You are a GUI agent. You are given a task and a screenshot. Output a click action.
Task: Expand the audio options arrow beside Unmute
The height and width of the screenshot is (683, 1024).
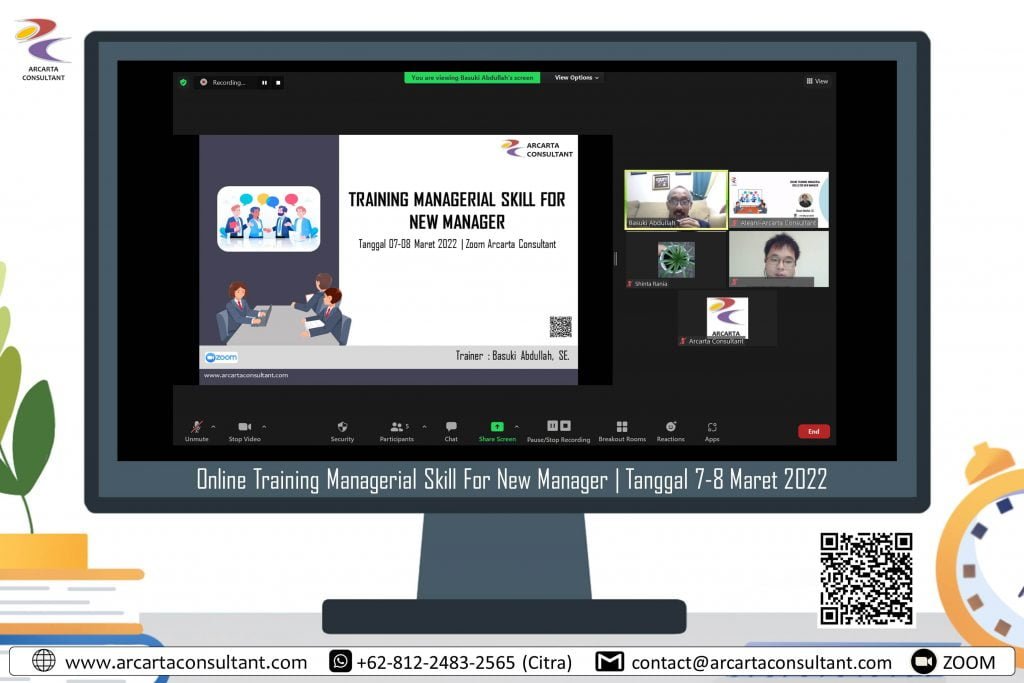(x=213, y=426)
